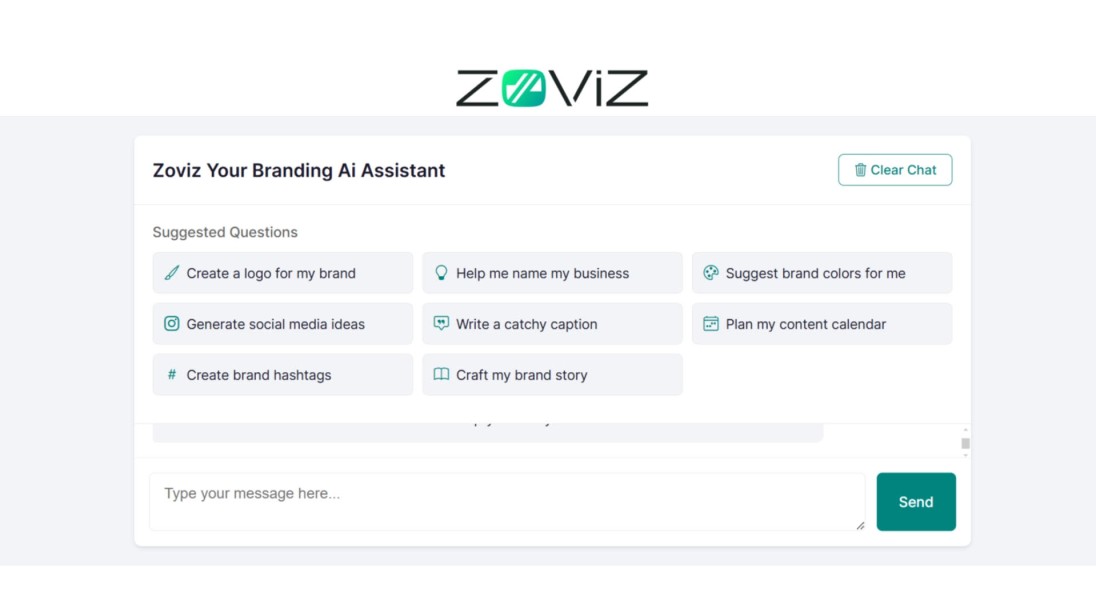Click the quote bubble icon for catchy caption
1096x616 pixels.
pyautogui.click(x=441, y=323)
